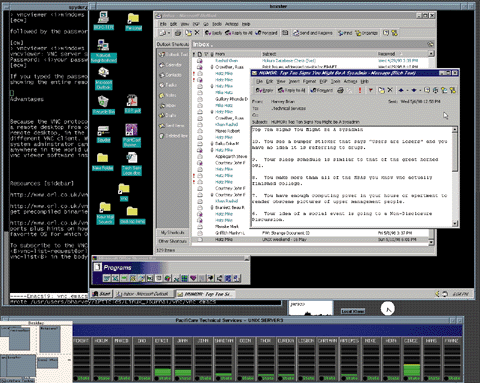Screen dimensions: 480x383
Task: Expand the New Mail dropdown arrow
Action: [169, 33]
